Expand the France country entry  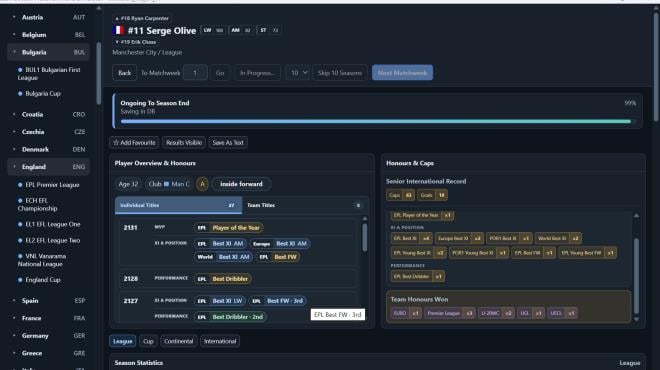click(48, 318)
